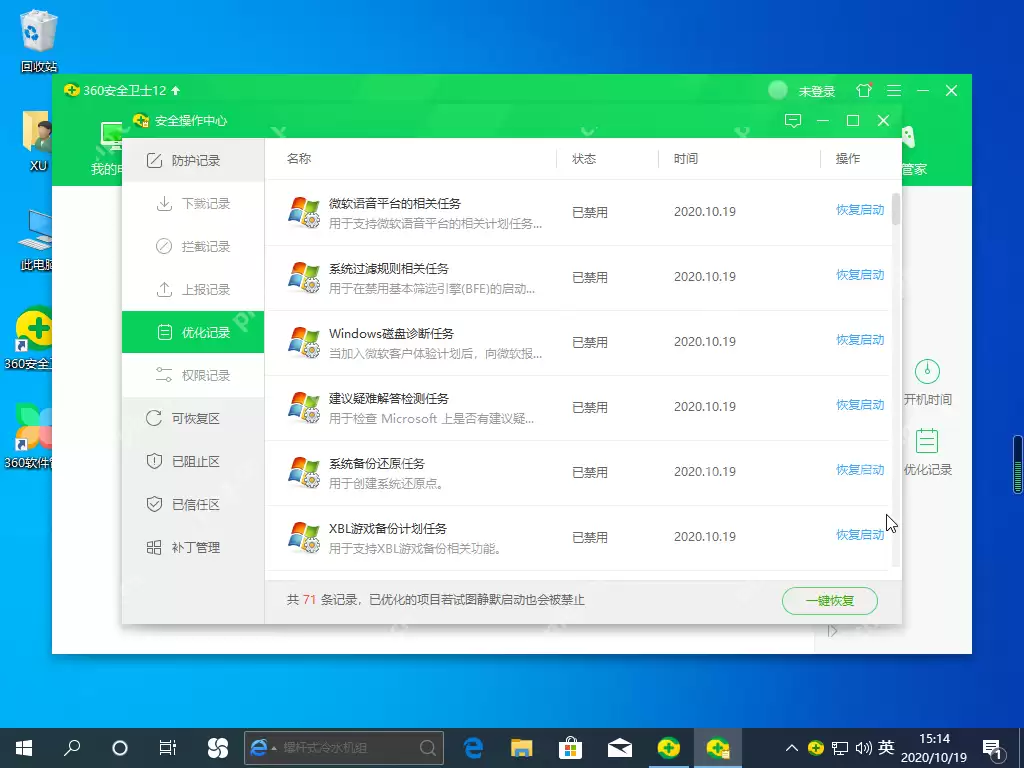Screen dimensions: 1024x768
Task: Open 补丁管理 patch management
Action: pyautogui.click(x=184, y=548)
